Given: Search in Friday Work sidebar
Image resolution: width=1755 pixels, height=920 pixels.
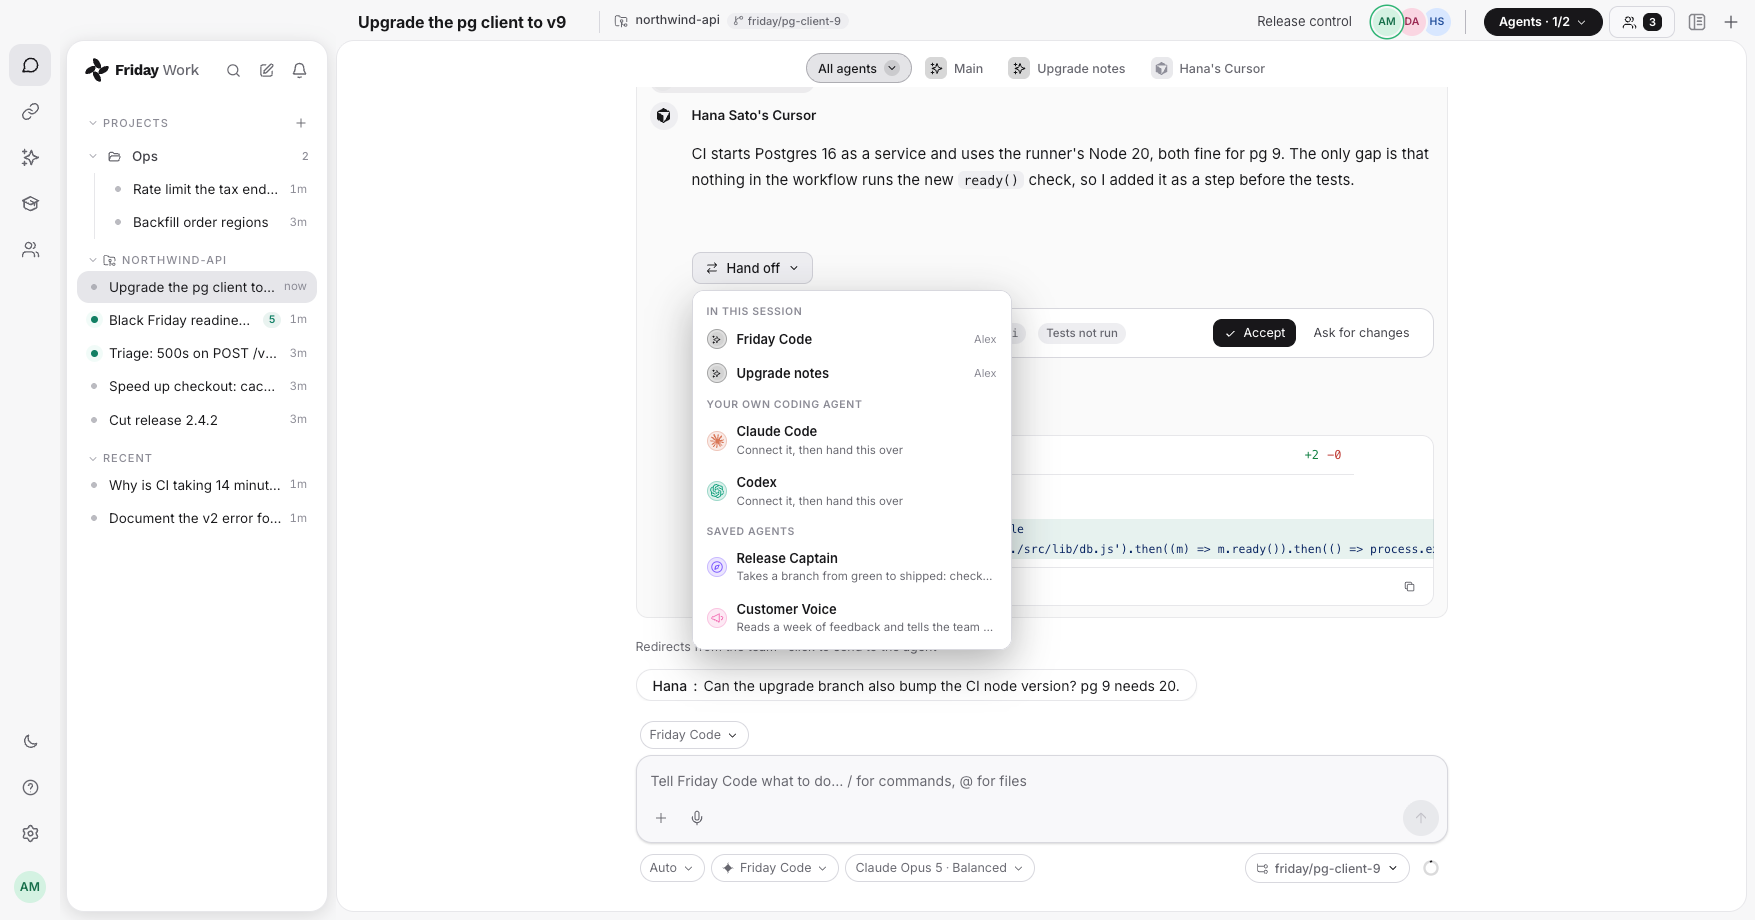Looking at the screenshot, I should pos(233,70).
